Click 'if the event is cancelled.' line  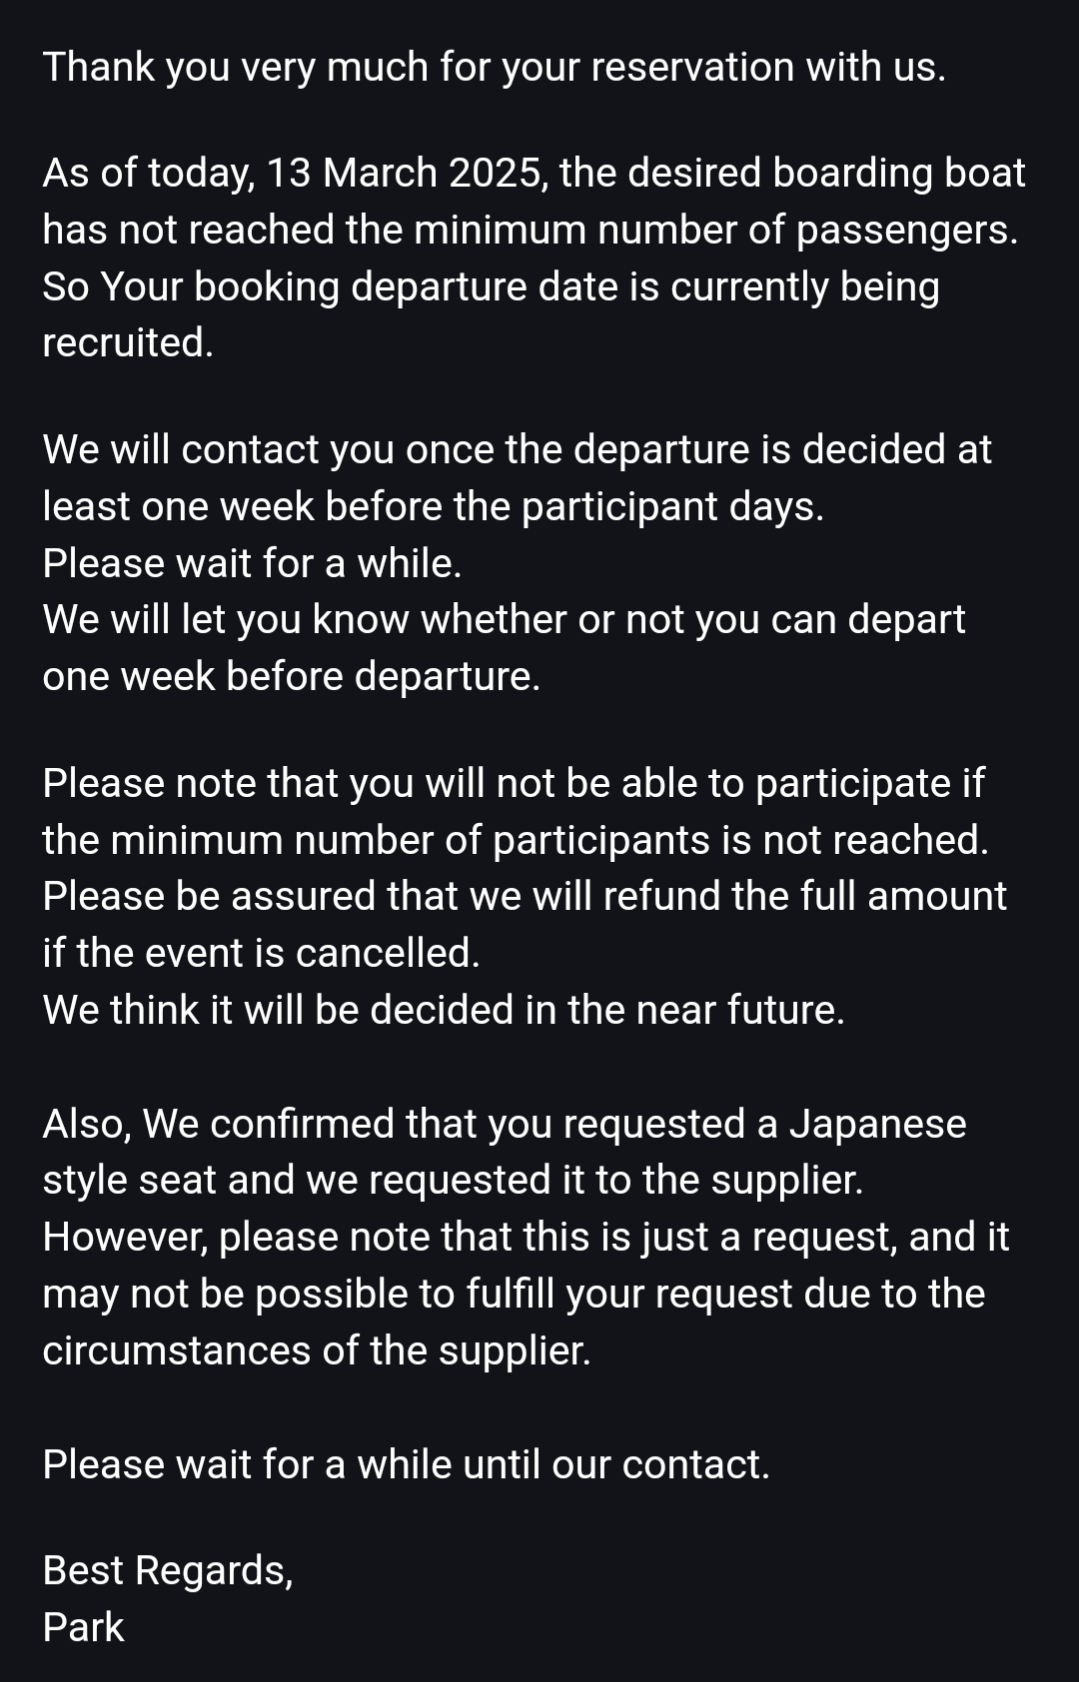tap(261, 953)
